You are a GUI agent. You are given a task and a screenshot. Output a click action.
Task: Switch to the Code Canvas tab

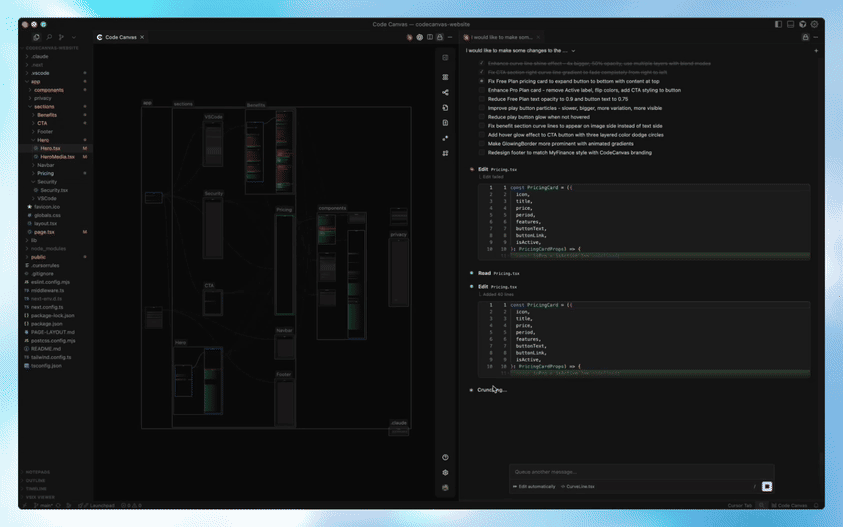click(x=120, y=37)
